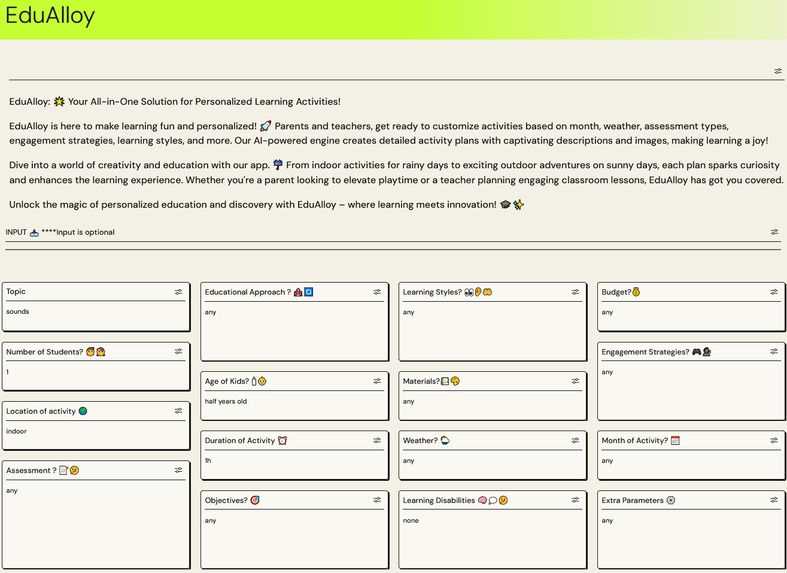Click settings icon above the EduAlloy description
Screen dimensions: 787x573
778,71
